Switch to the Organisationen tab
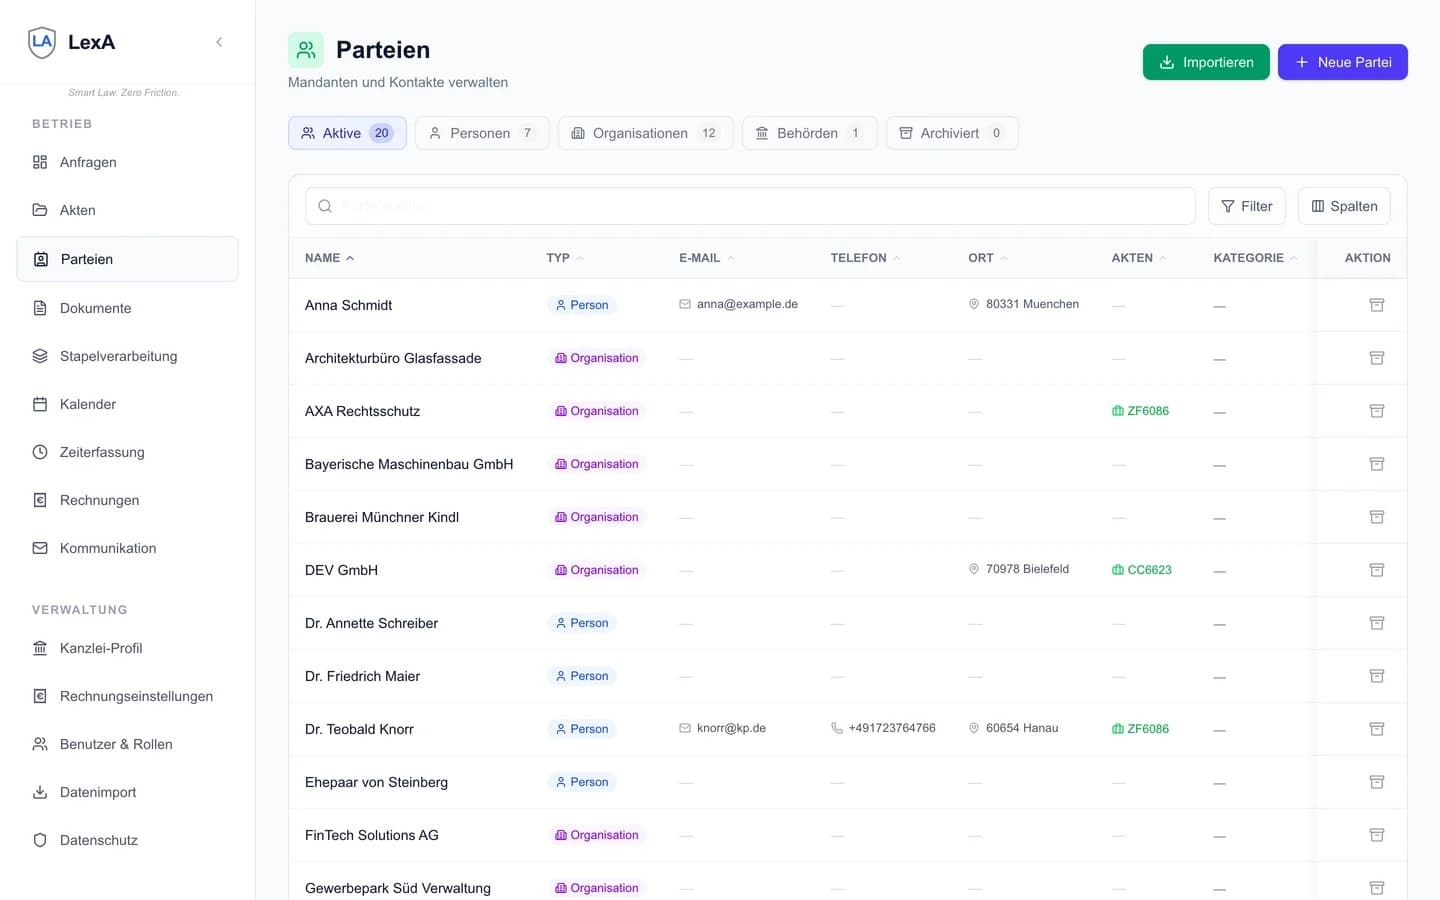 click(x=645, y=133)
